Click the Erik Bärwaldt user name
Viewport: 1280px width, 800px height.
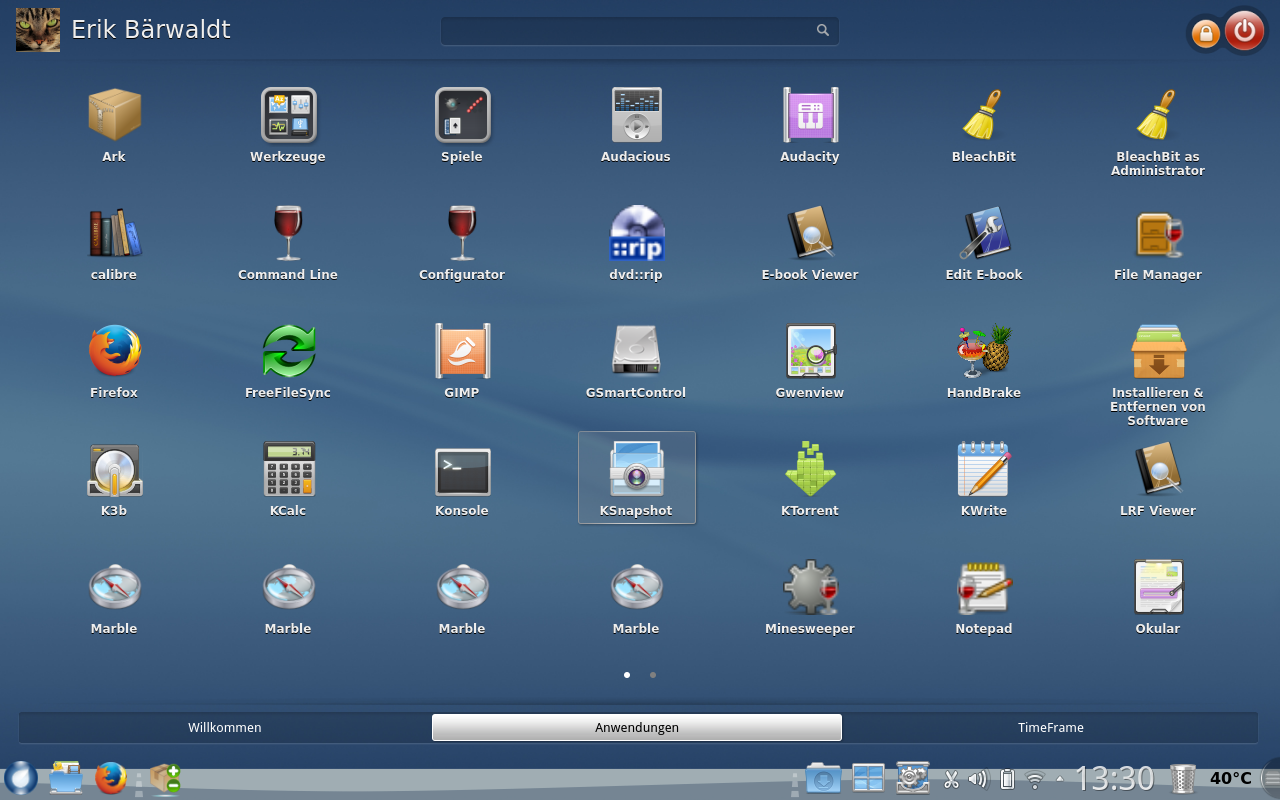pyautogui.click(x=151, y=29)
